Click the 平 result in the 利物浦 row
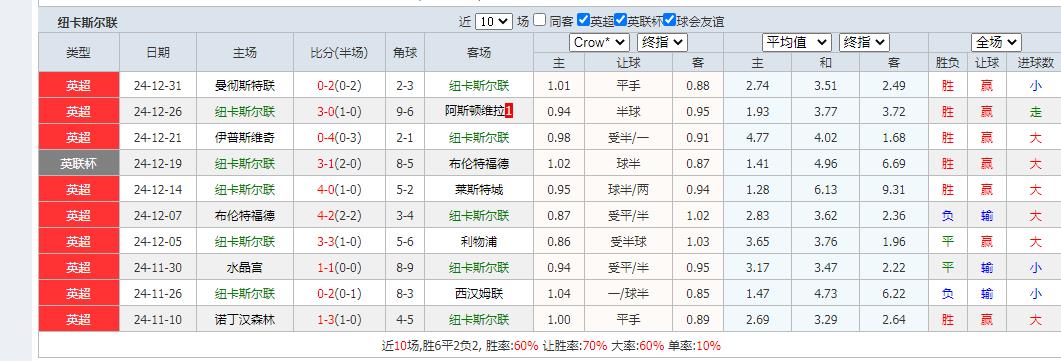Screen dimensions: 1061x361 [947, 242]
